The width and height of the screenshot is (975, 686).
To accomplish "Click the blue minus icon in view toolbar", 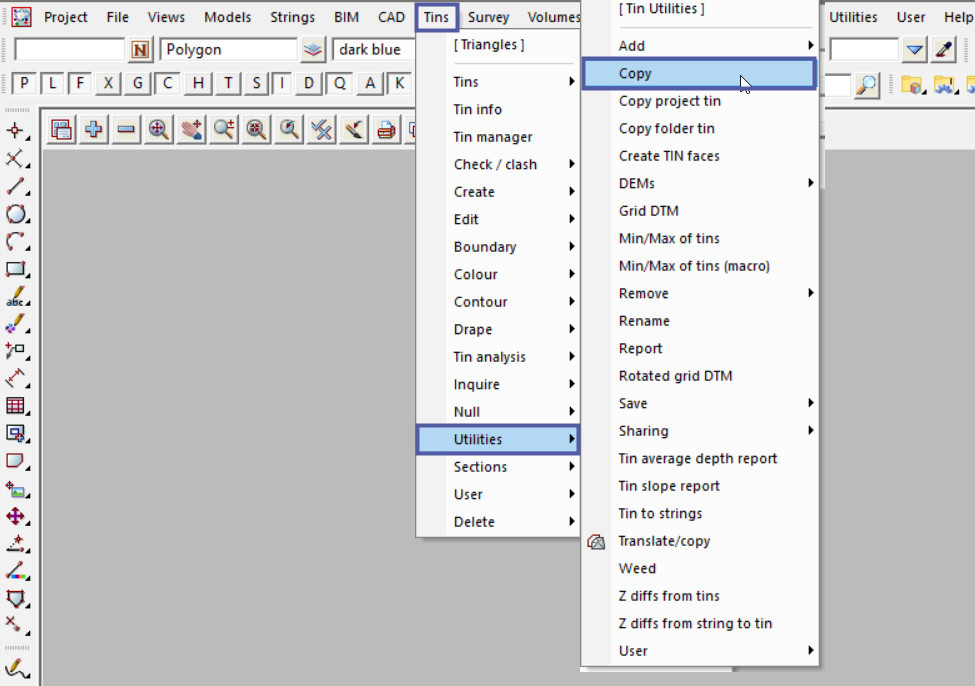I will tap(126, 129).
